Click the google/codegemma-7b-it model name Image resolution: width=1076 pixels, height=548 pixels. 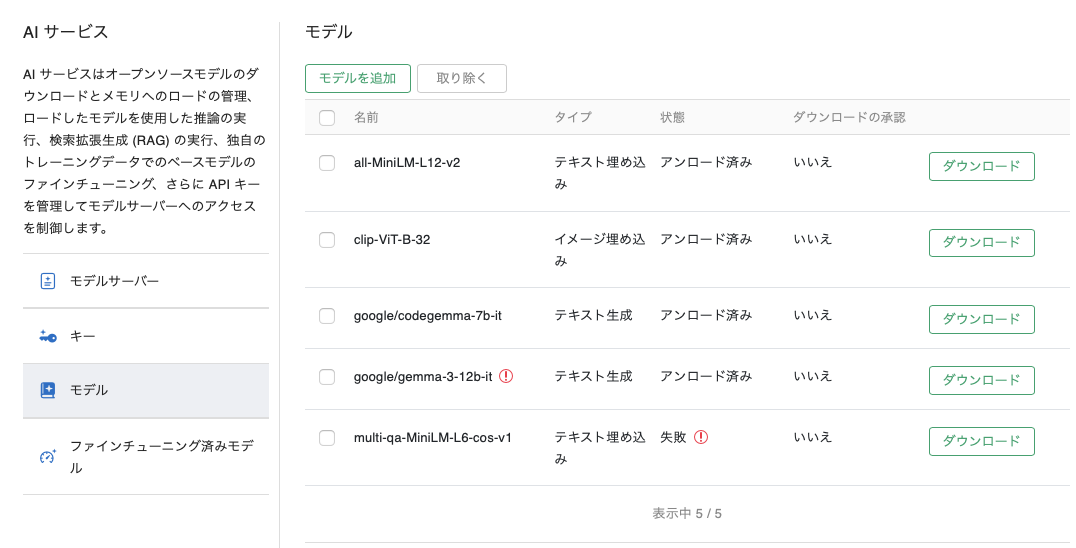click(428, 315)
